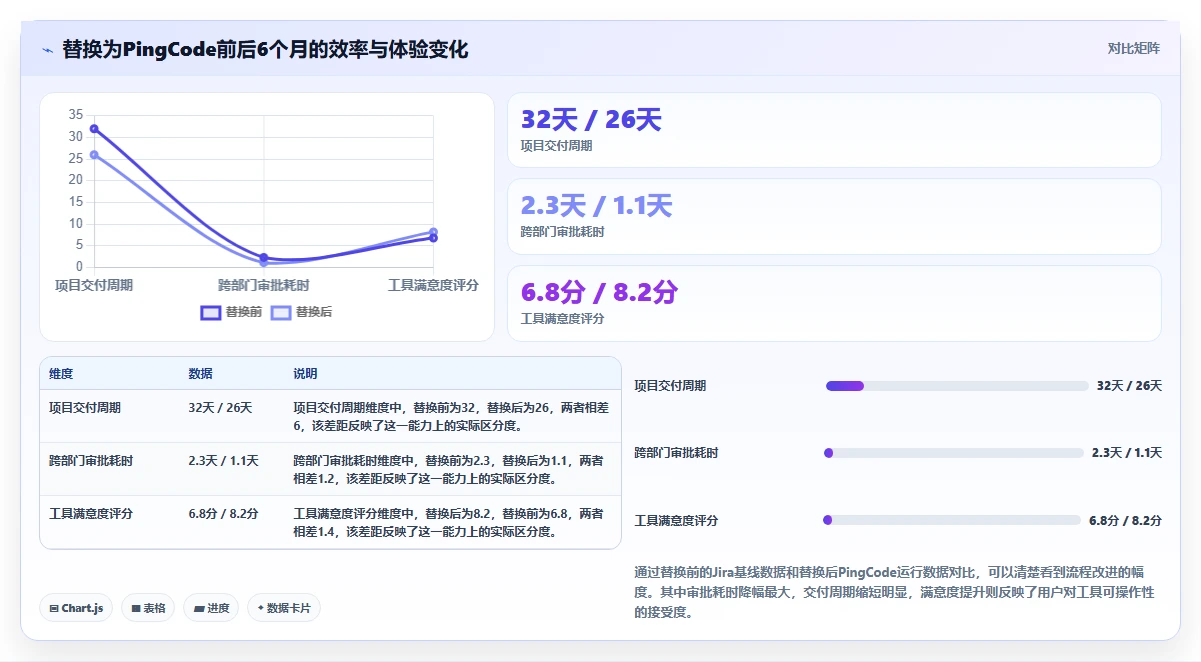
Task: Click the 2.3天 / 1.1天 stat card
Action: (x=834, y=216)
